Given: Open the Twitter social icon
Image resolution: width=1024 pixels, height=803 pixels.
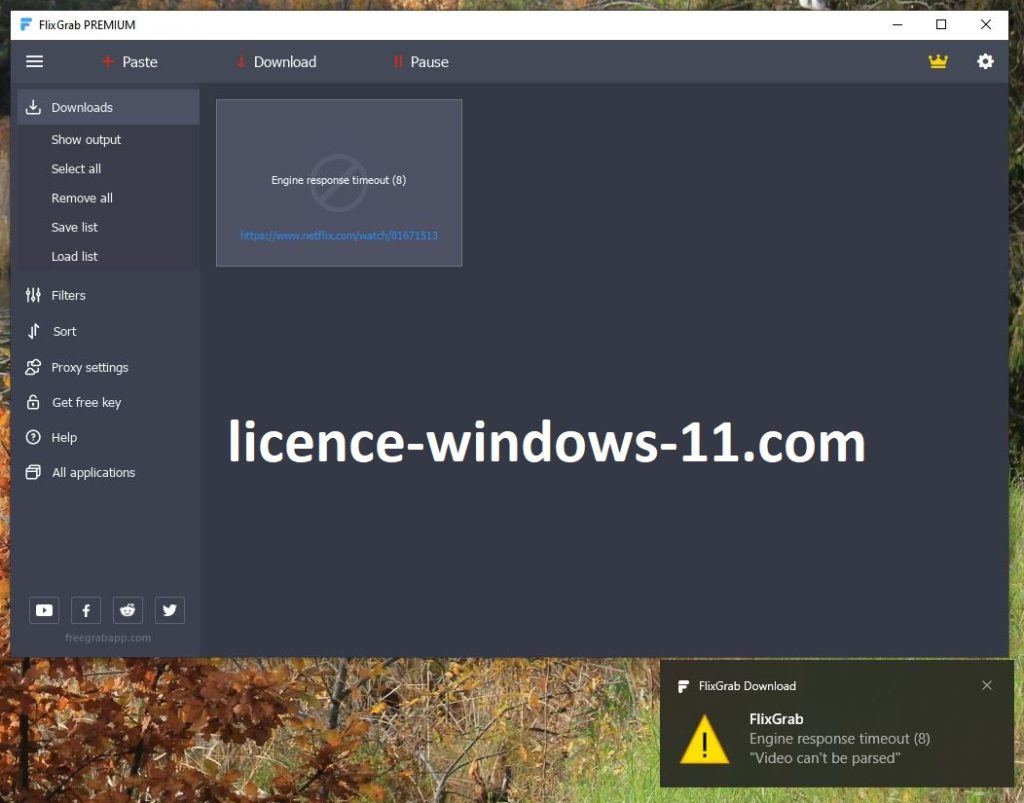Looking at the screenshot, I should coord(170,610).
